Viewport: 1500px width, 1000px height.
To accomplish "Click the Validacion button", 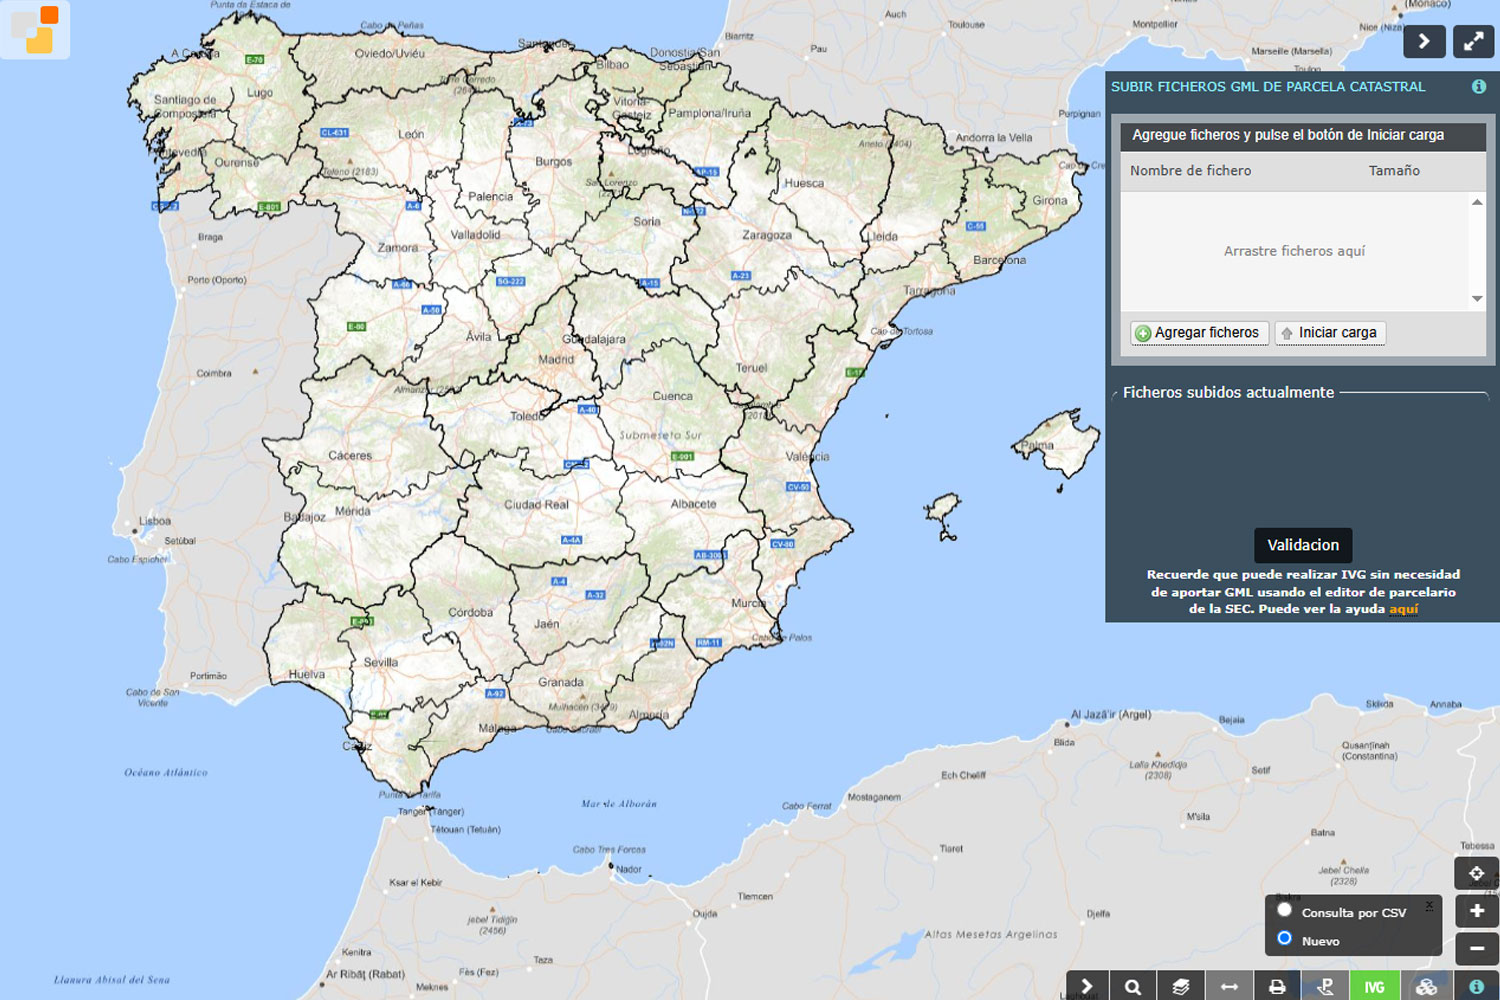I will click(1303, 545).
